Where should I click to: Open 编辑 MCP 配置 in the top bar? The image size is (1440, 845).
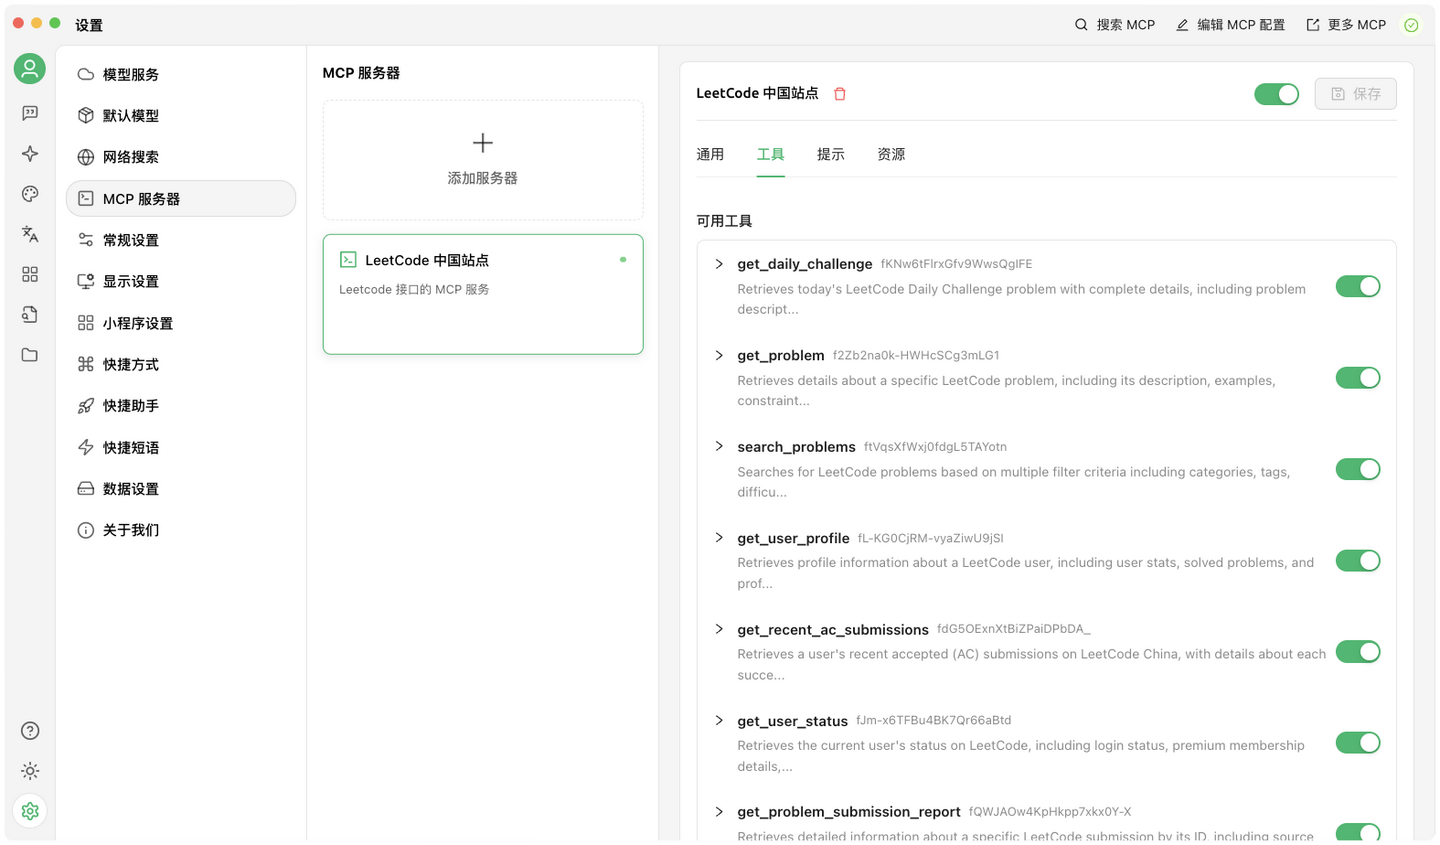(x=1230, y=24)
